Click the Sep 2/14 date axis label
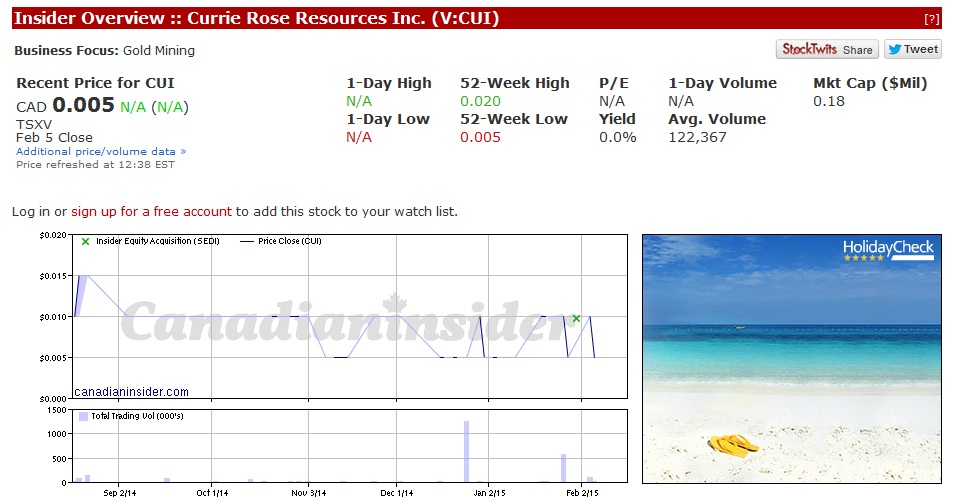This screenshot has height=501, width=964. tap(119, 493)
